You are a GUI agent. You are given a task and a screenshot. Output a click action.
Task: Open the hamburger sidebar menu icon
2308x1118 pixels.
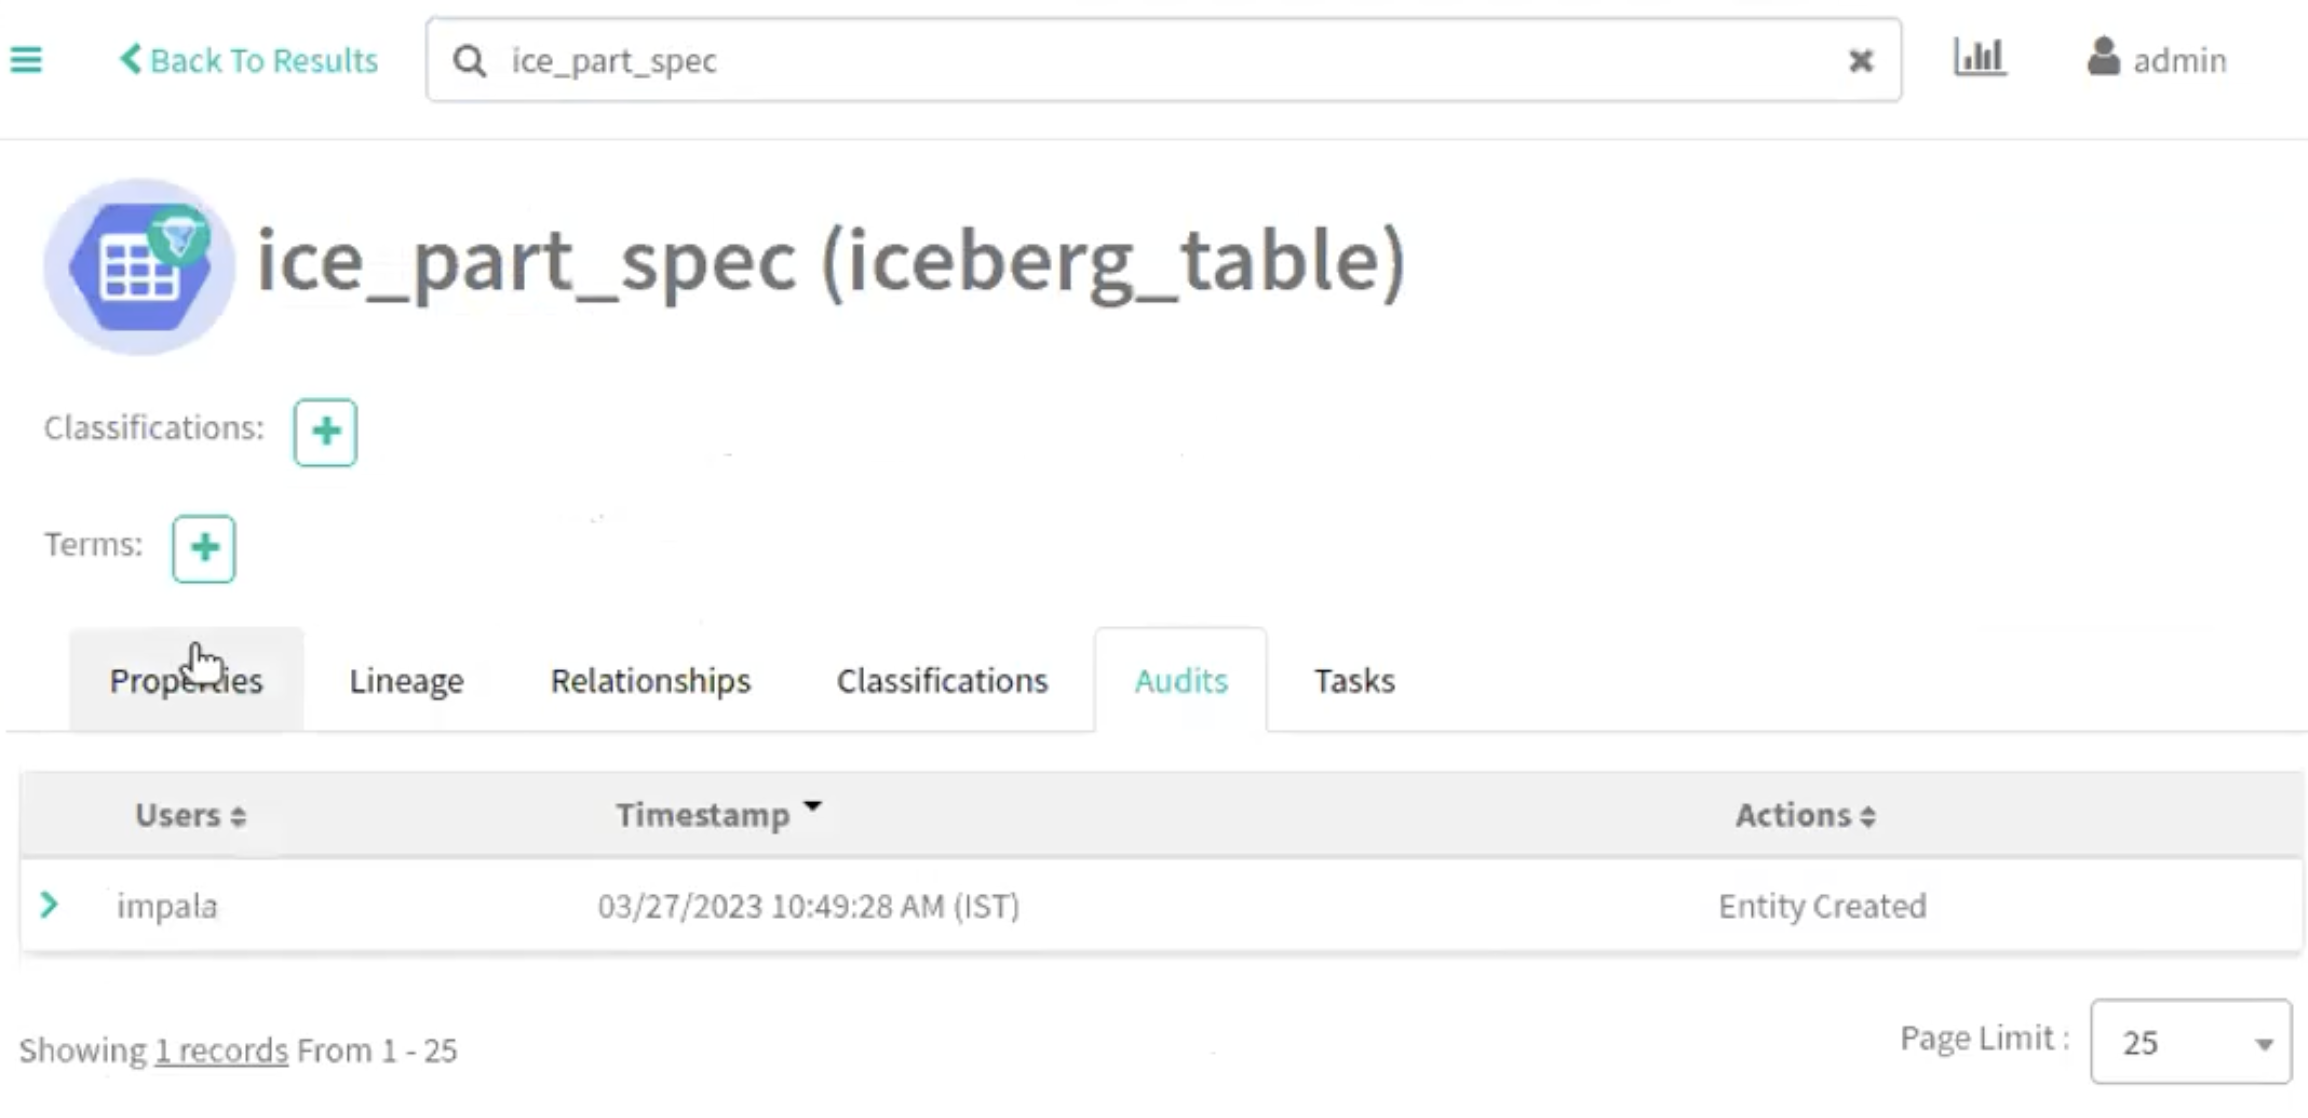tap(26, 60)
